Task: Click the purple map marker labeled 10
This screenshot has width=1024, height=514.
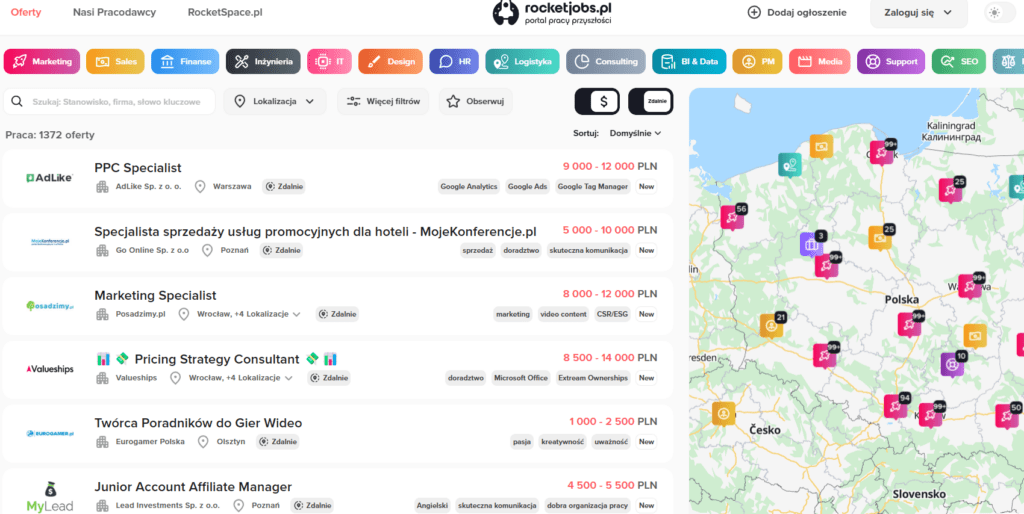Action: coord(952,364)
